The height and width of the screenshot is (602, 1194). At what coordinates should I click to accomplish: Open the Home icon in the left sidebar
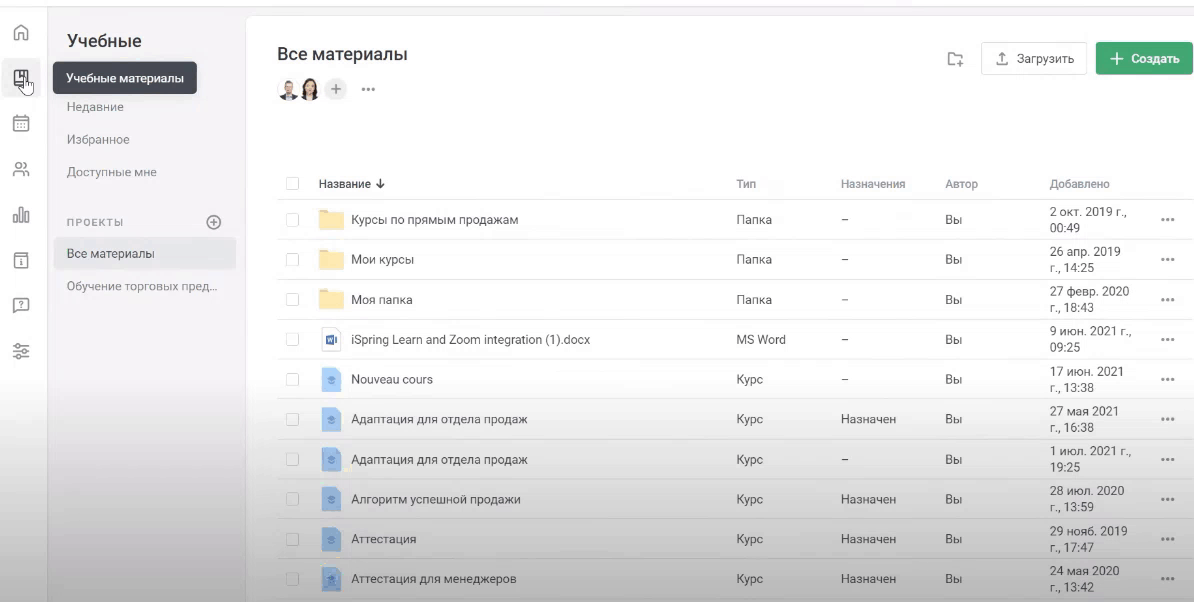[x=20, y=33]
